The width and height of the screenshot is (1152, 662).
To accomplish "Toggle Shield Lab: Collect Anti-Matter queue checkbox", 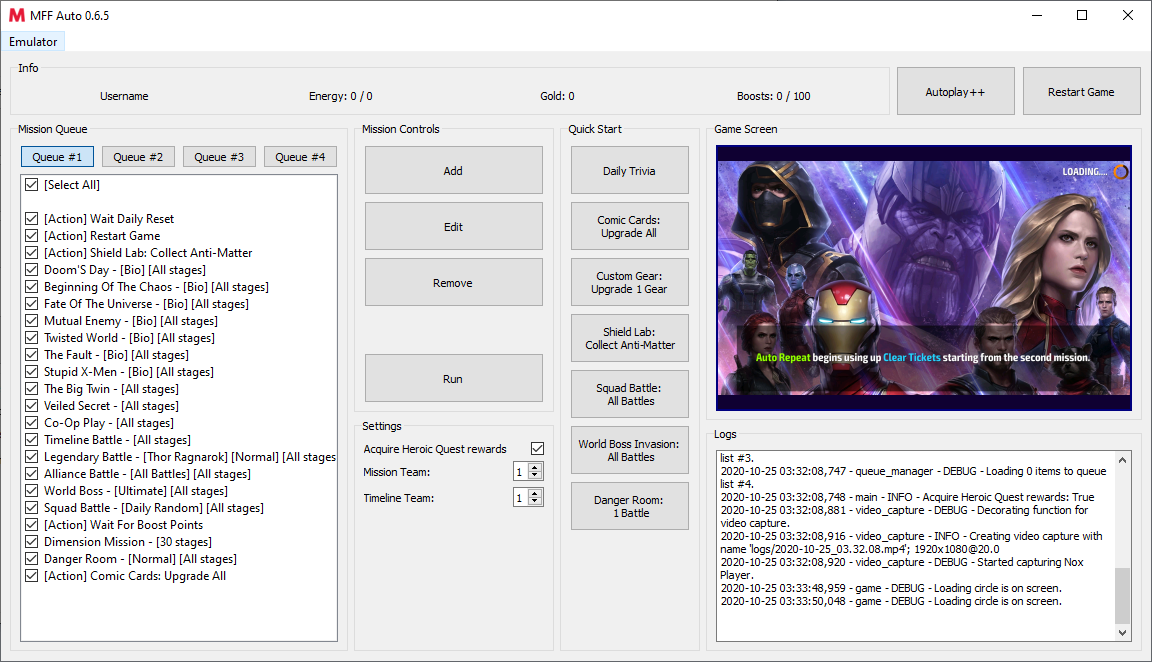I will (x=32, y=253).
